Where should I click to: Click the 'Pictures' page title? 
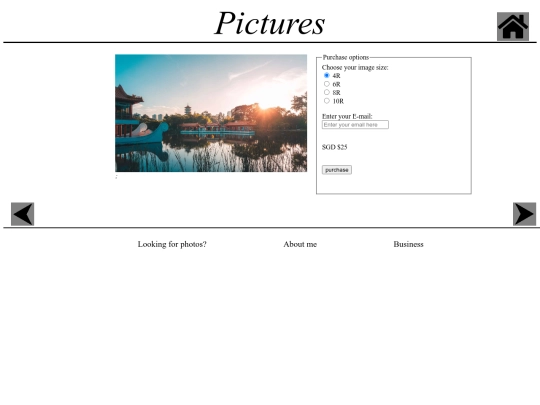point(270,23)
